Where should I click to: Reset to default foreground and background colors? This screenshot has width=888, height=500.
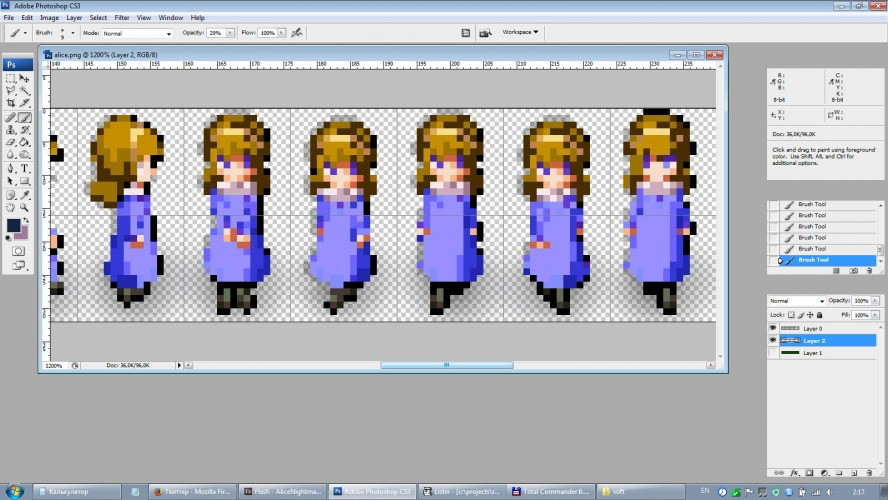(8, 238)
